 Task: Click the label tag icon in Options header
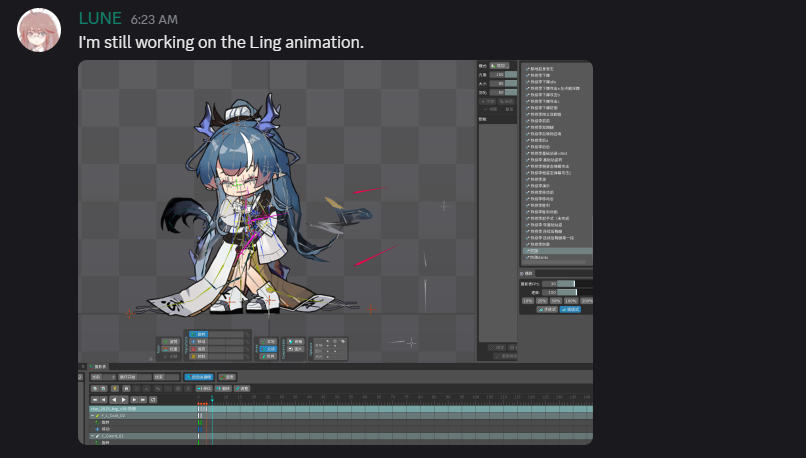tap(342, 341)
